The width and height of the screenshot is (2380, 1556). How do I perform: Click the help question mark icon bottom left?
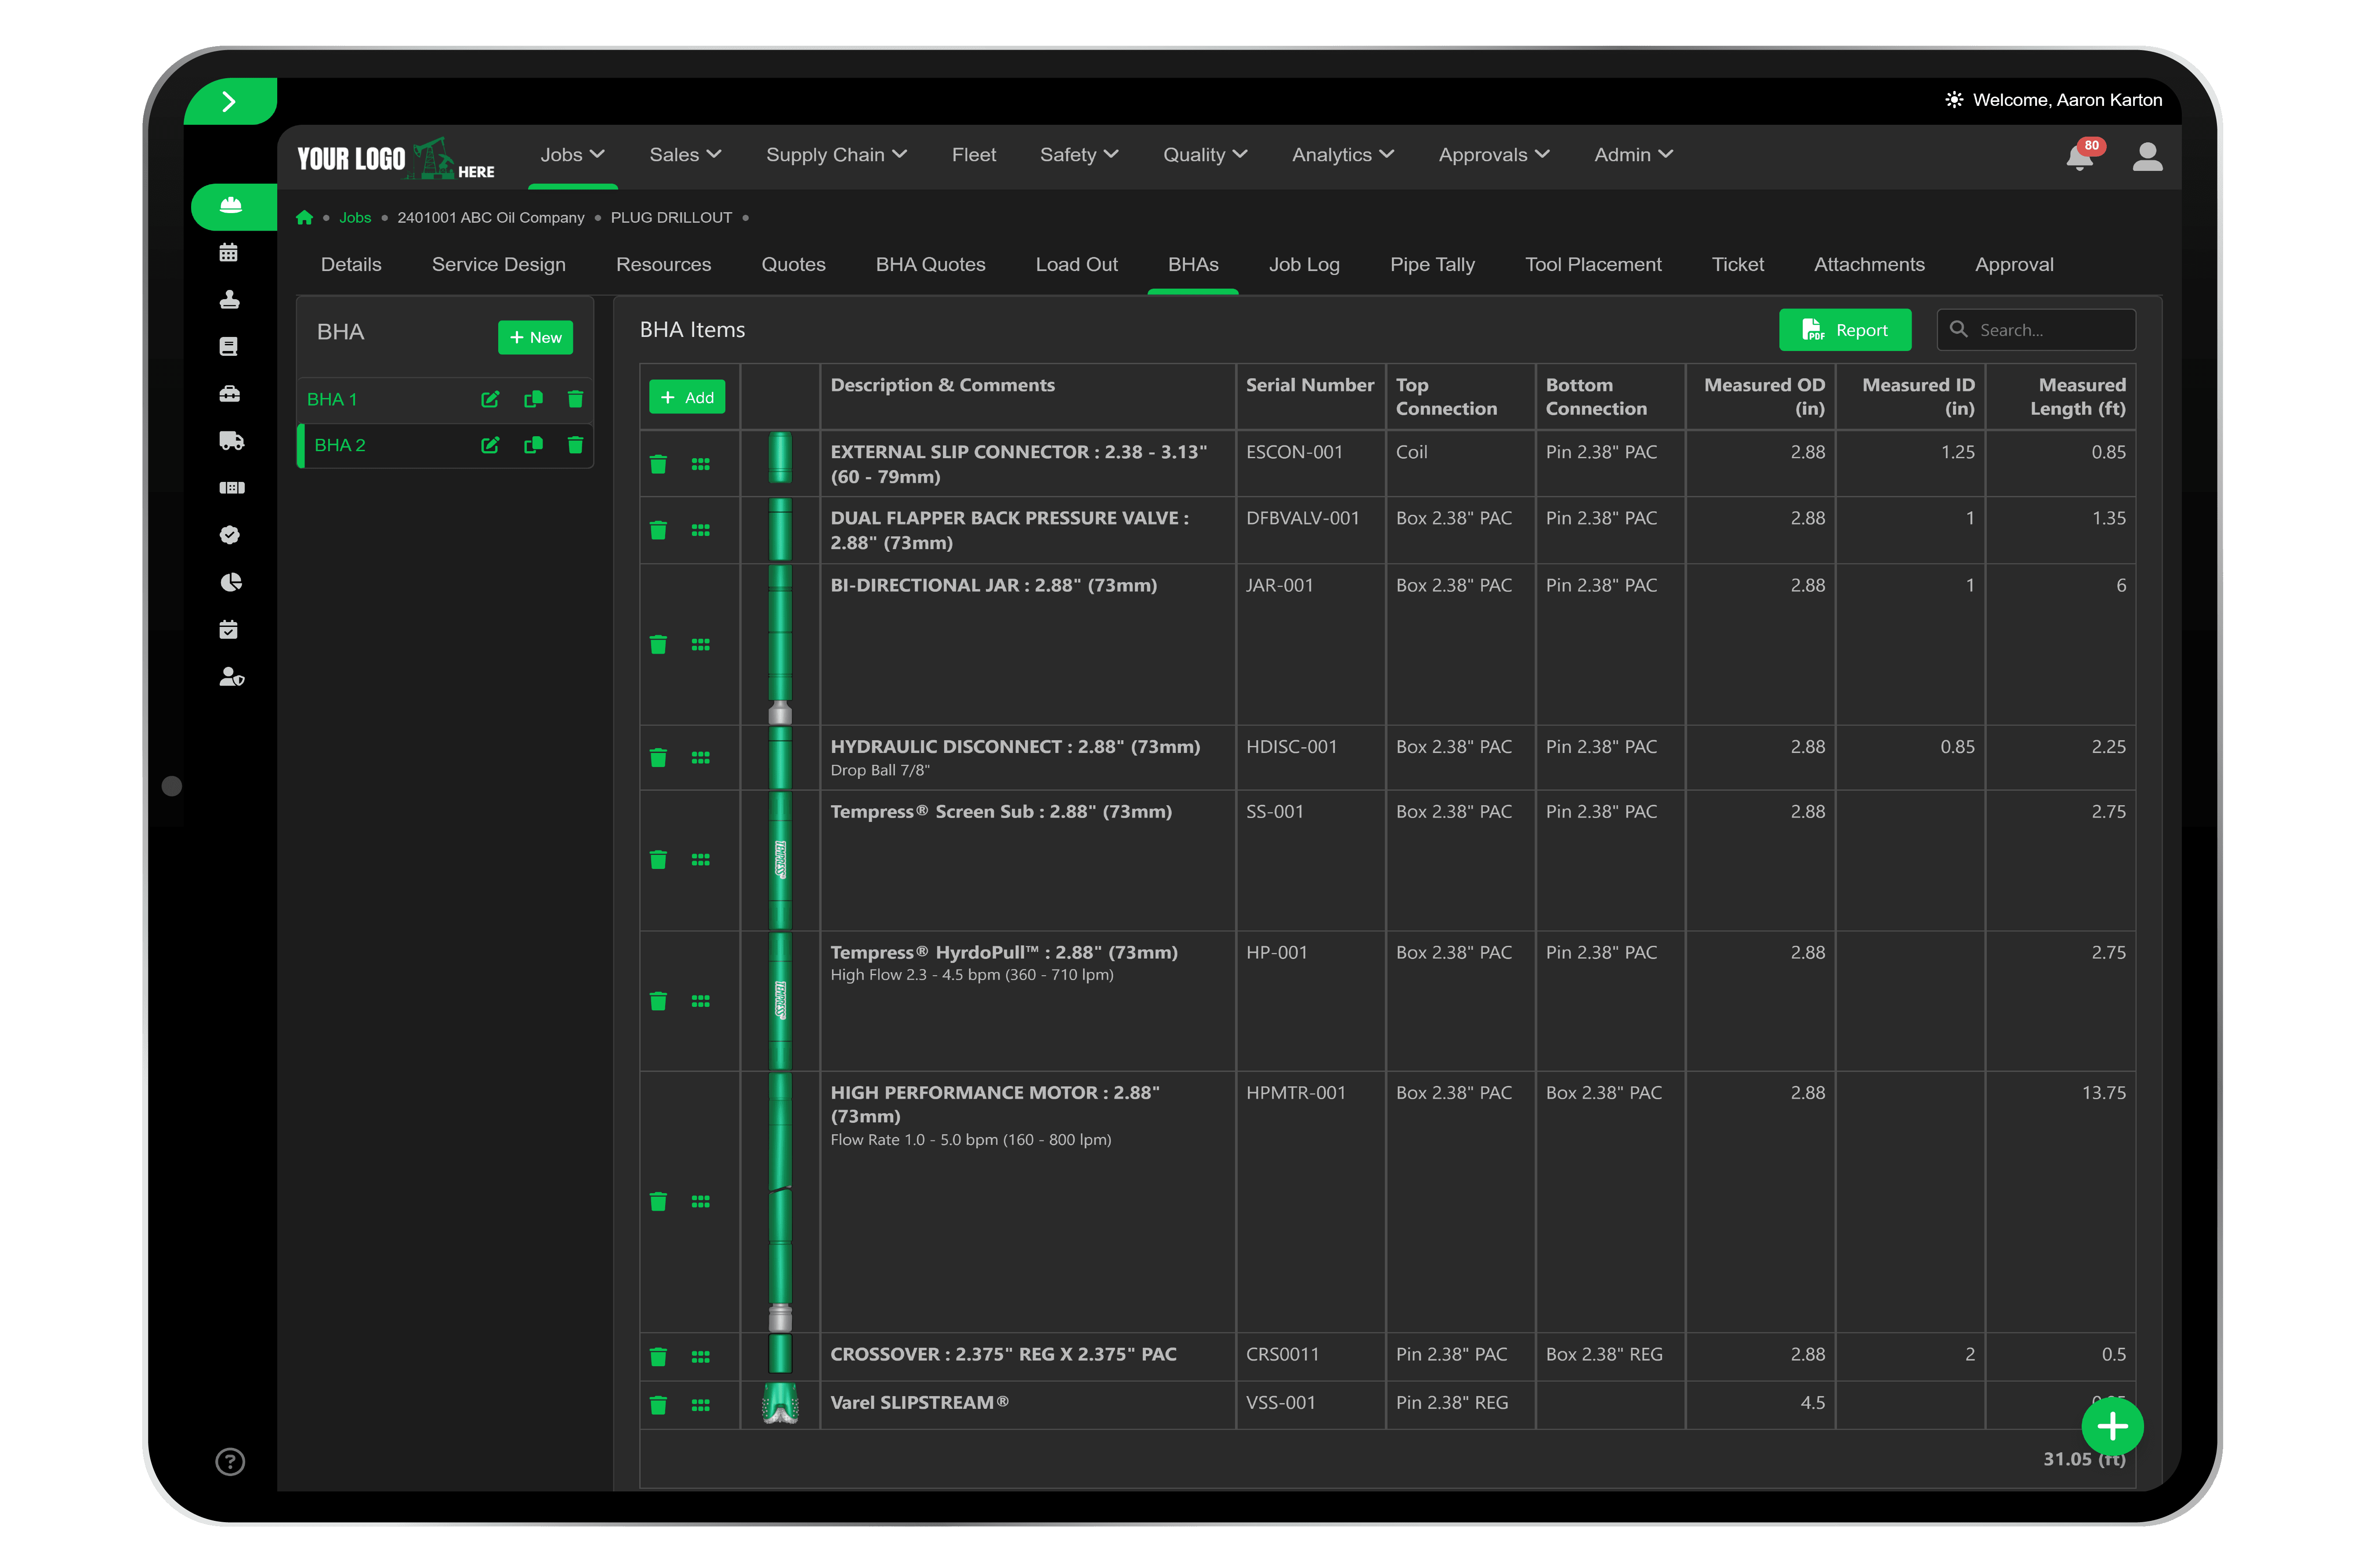(229, 1461)
